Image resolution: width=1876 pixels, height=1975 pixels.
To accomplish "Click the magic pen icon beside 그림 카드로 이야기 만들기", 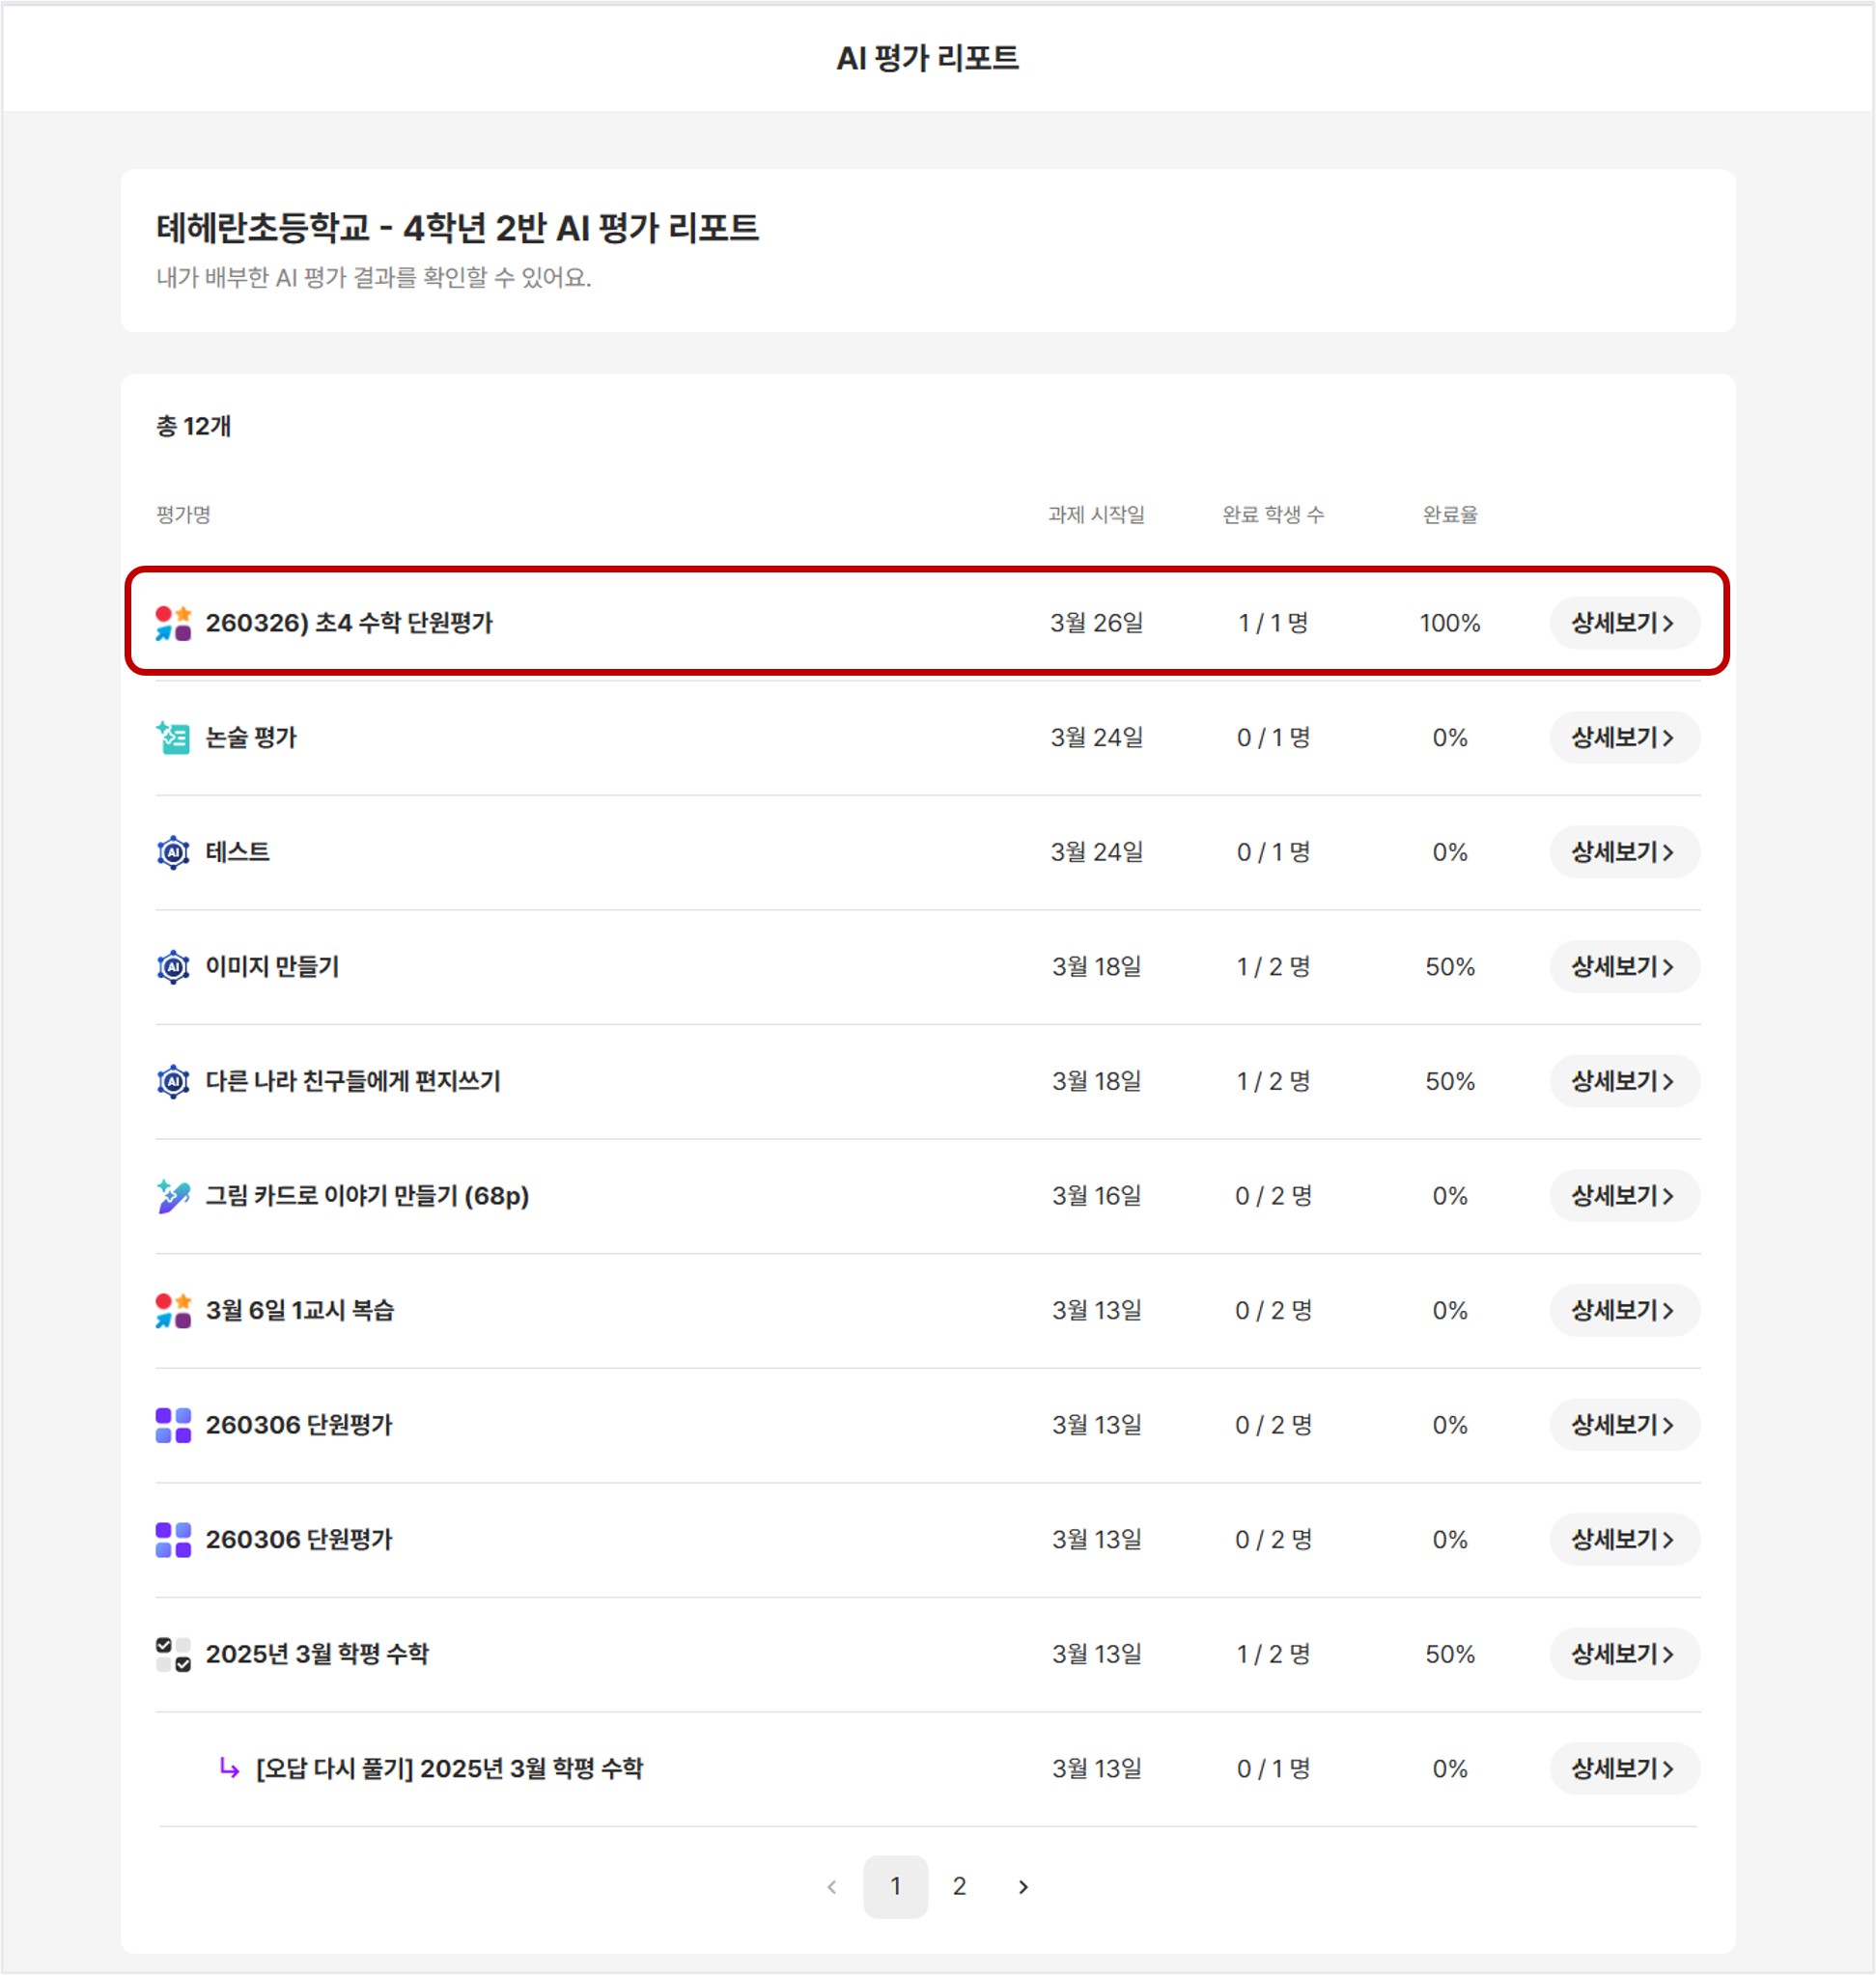I will 173,1196.
